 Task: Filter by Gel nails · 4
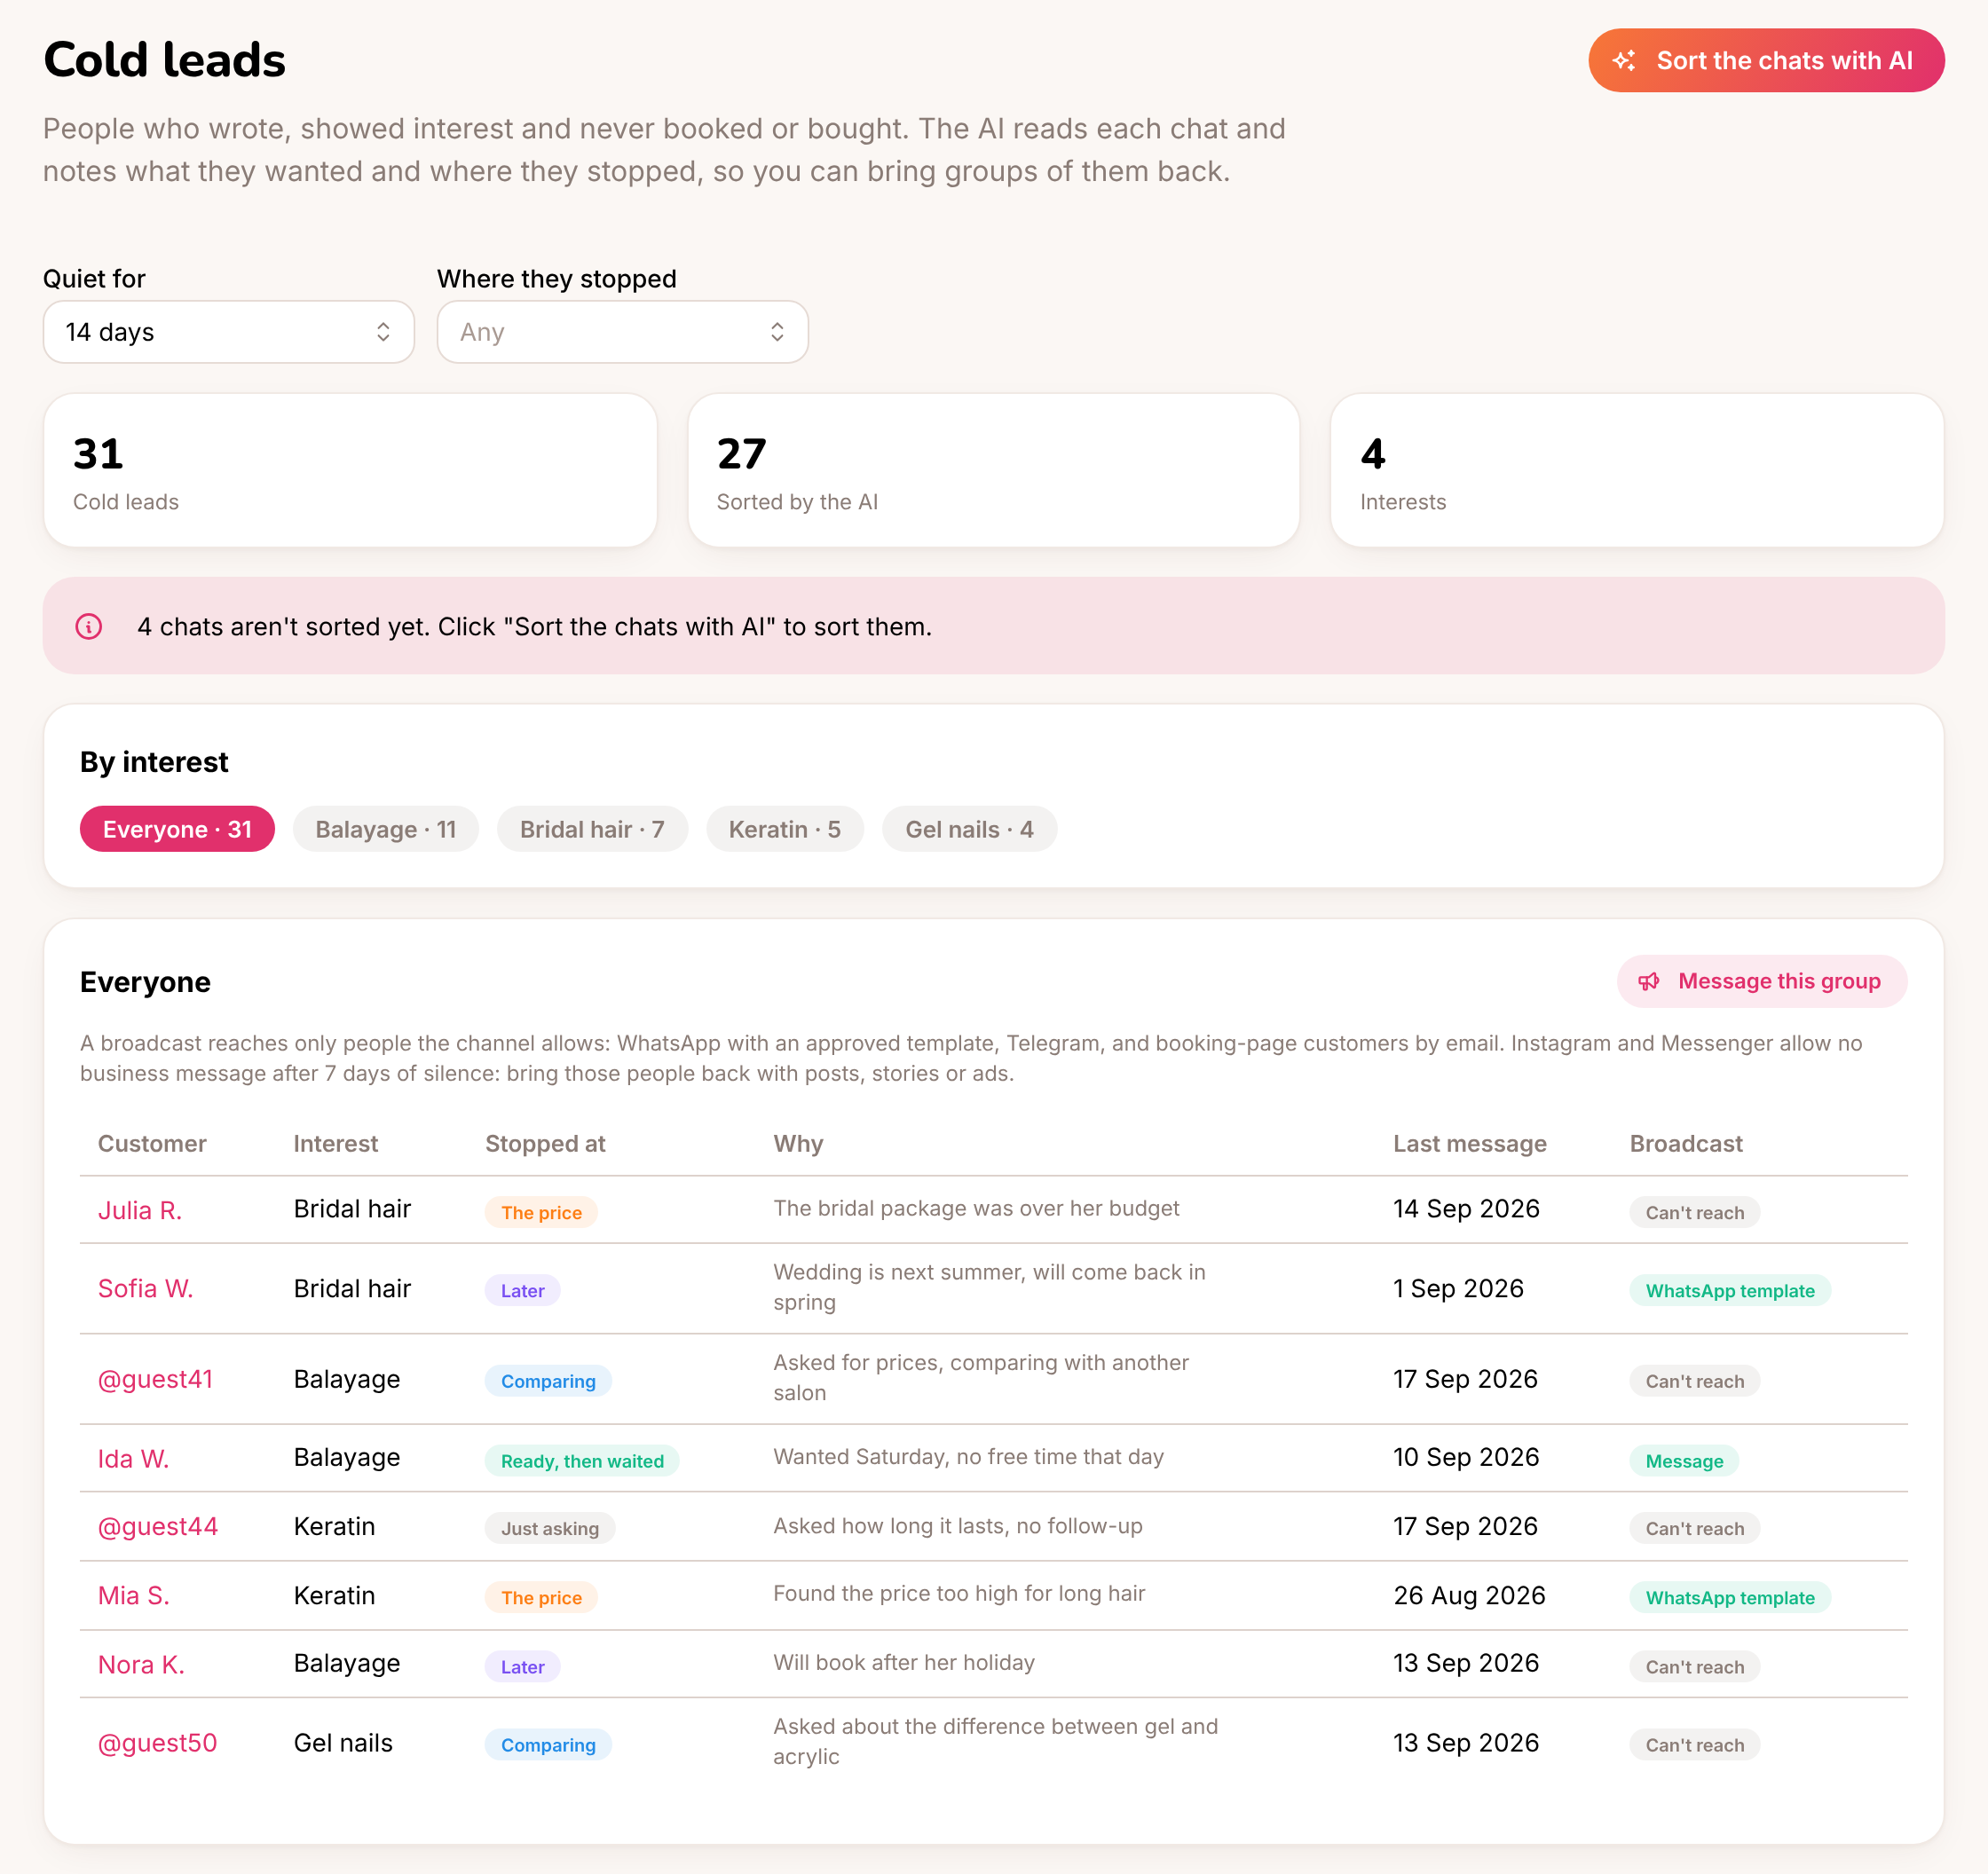pyautogui.click(x=969, y=829)
